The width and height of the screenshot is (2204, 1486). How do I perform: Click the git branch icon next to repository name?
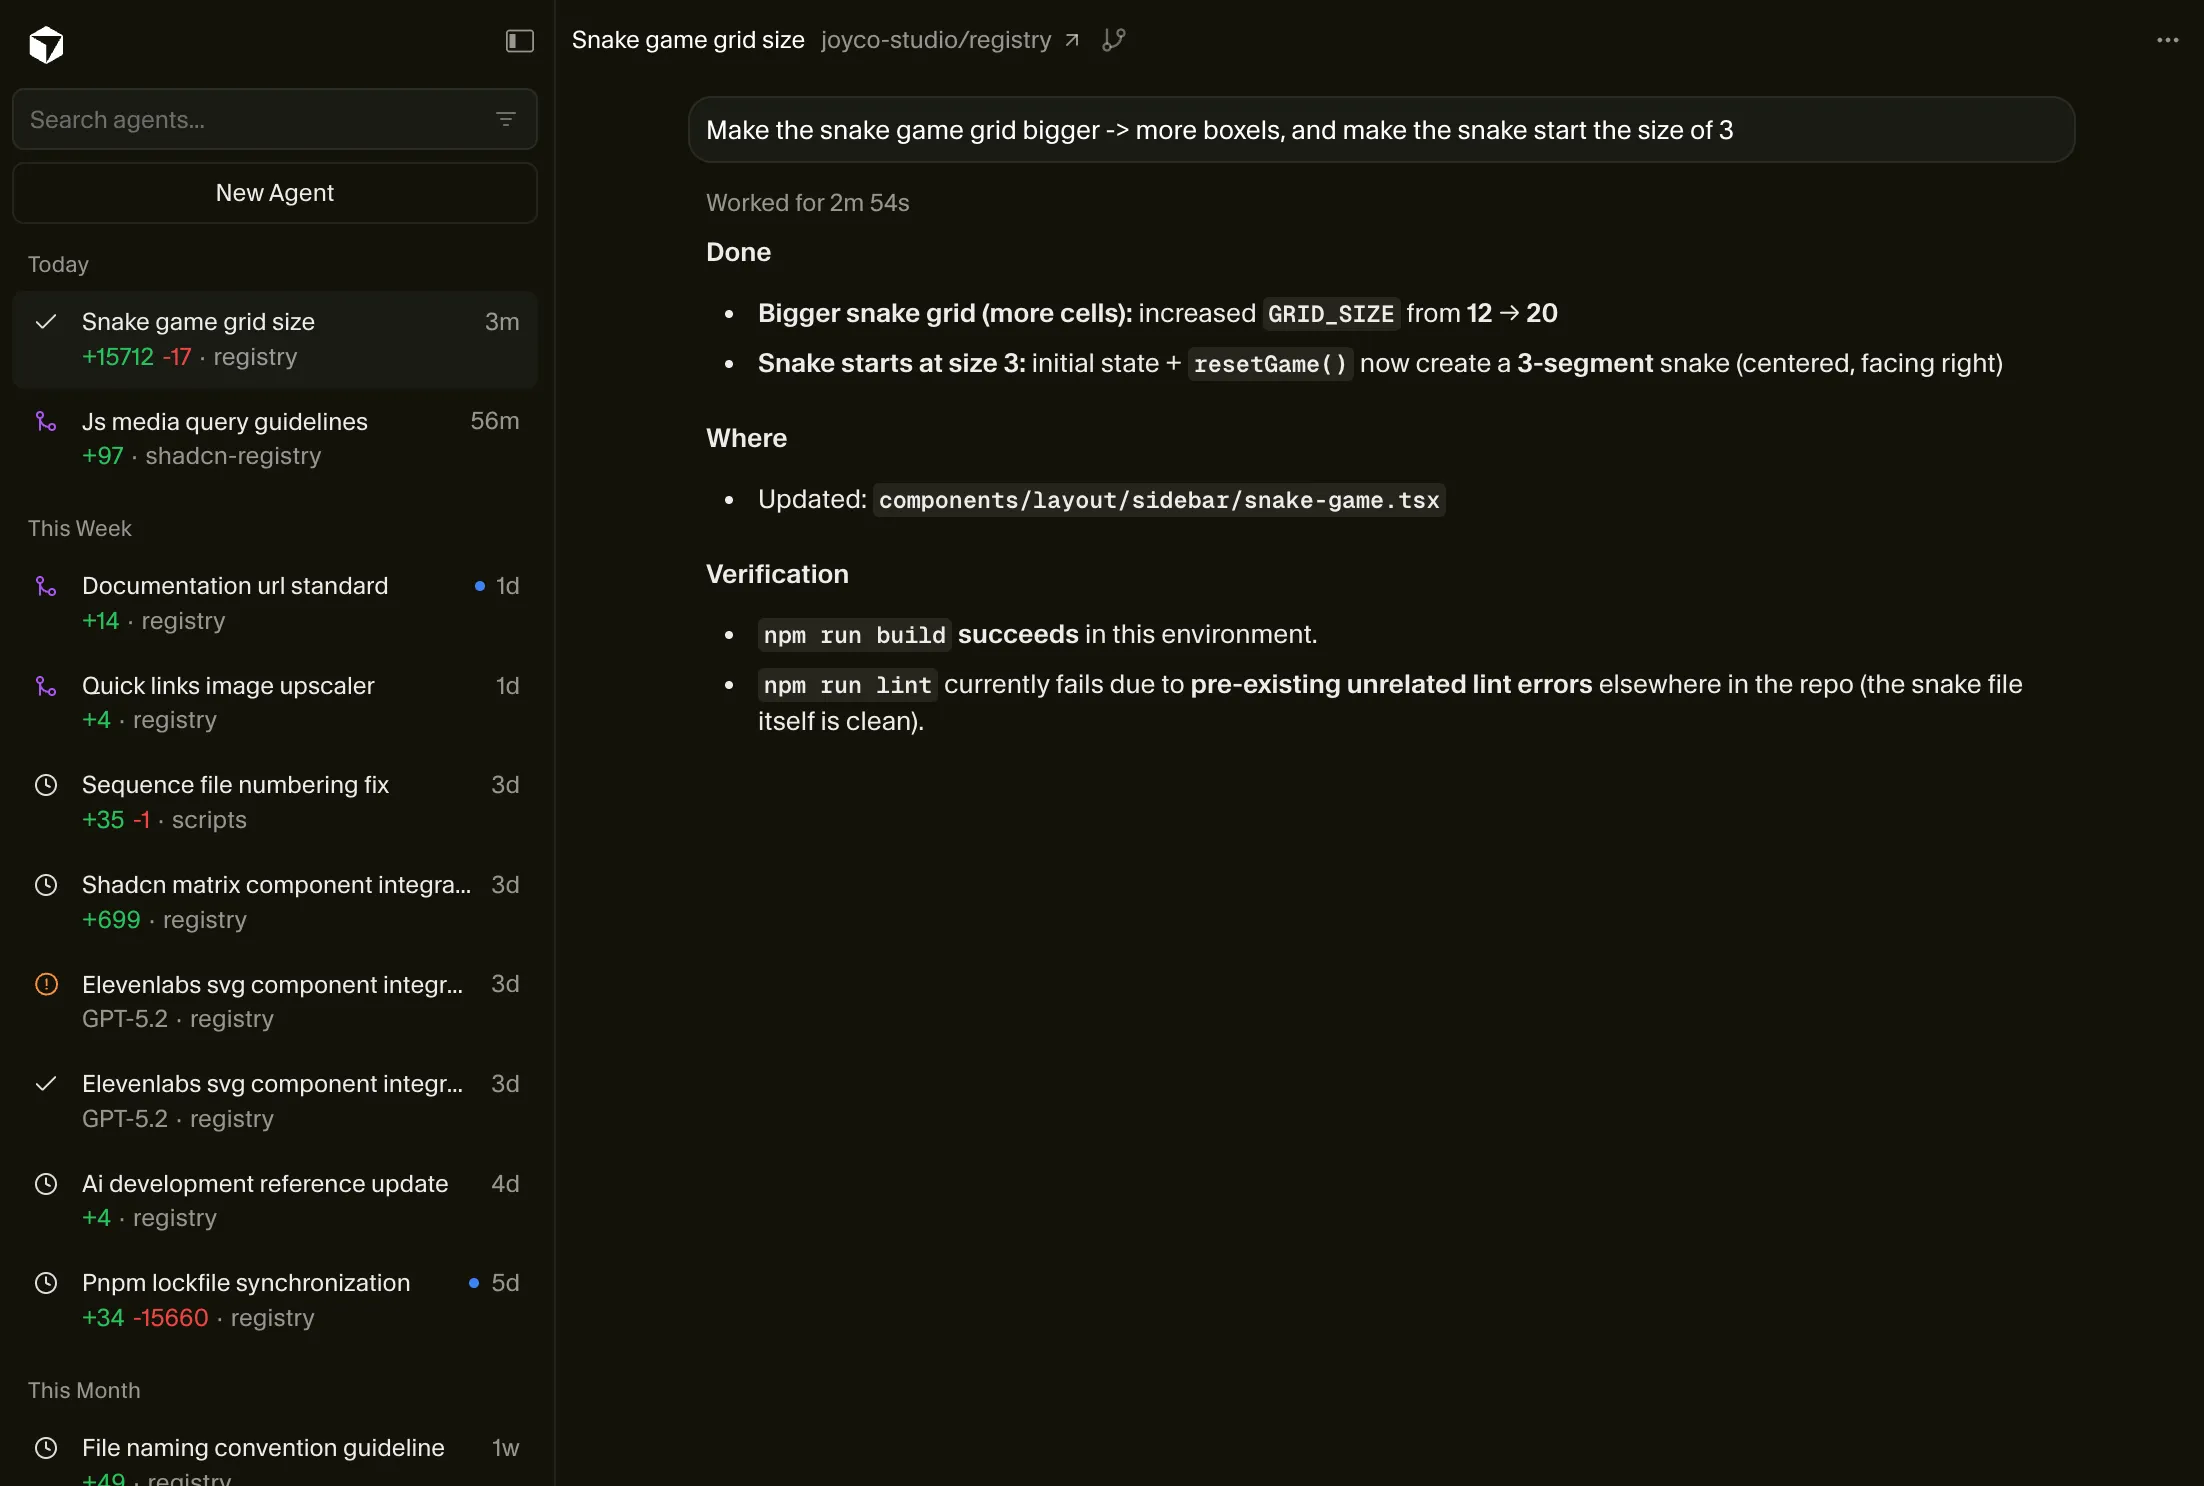pyautogui.click(x=1113, y=40)
